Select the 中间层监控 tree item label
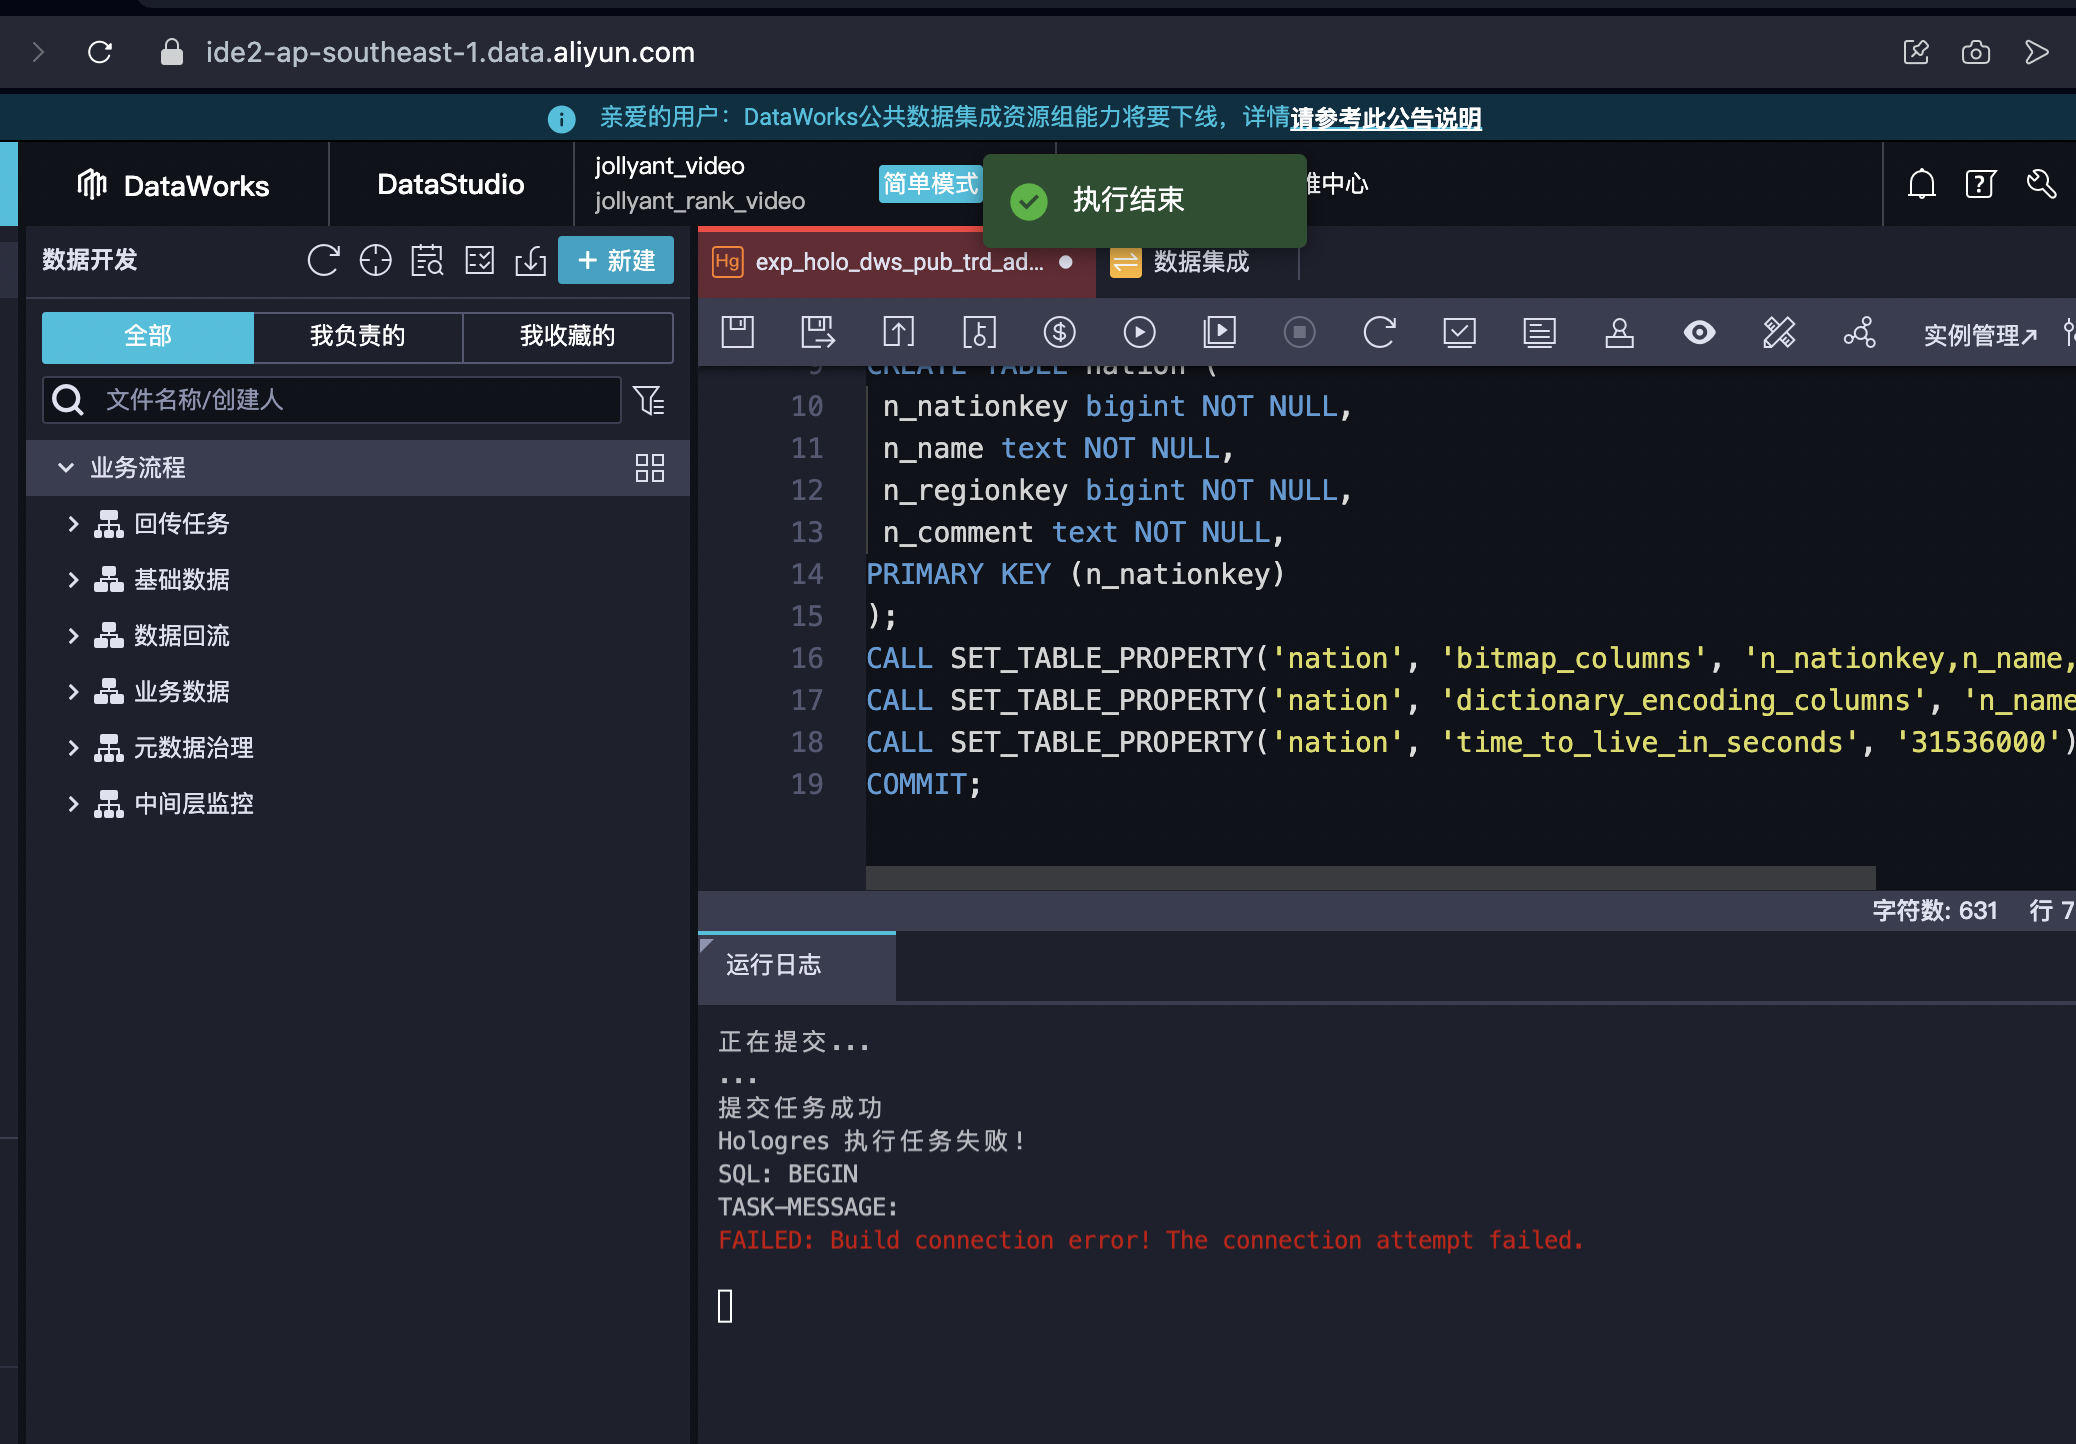The height and width of the screenshot is (1444, 2076). coord(194,804)
